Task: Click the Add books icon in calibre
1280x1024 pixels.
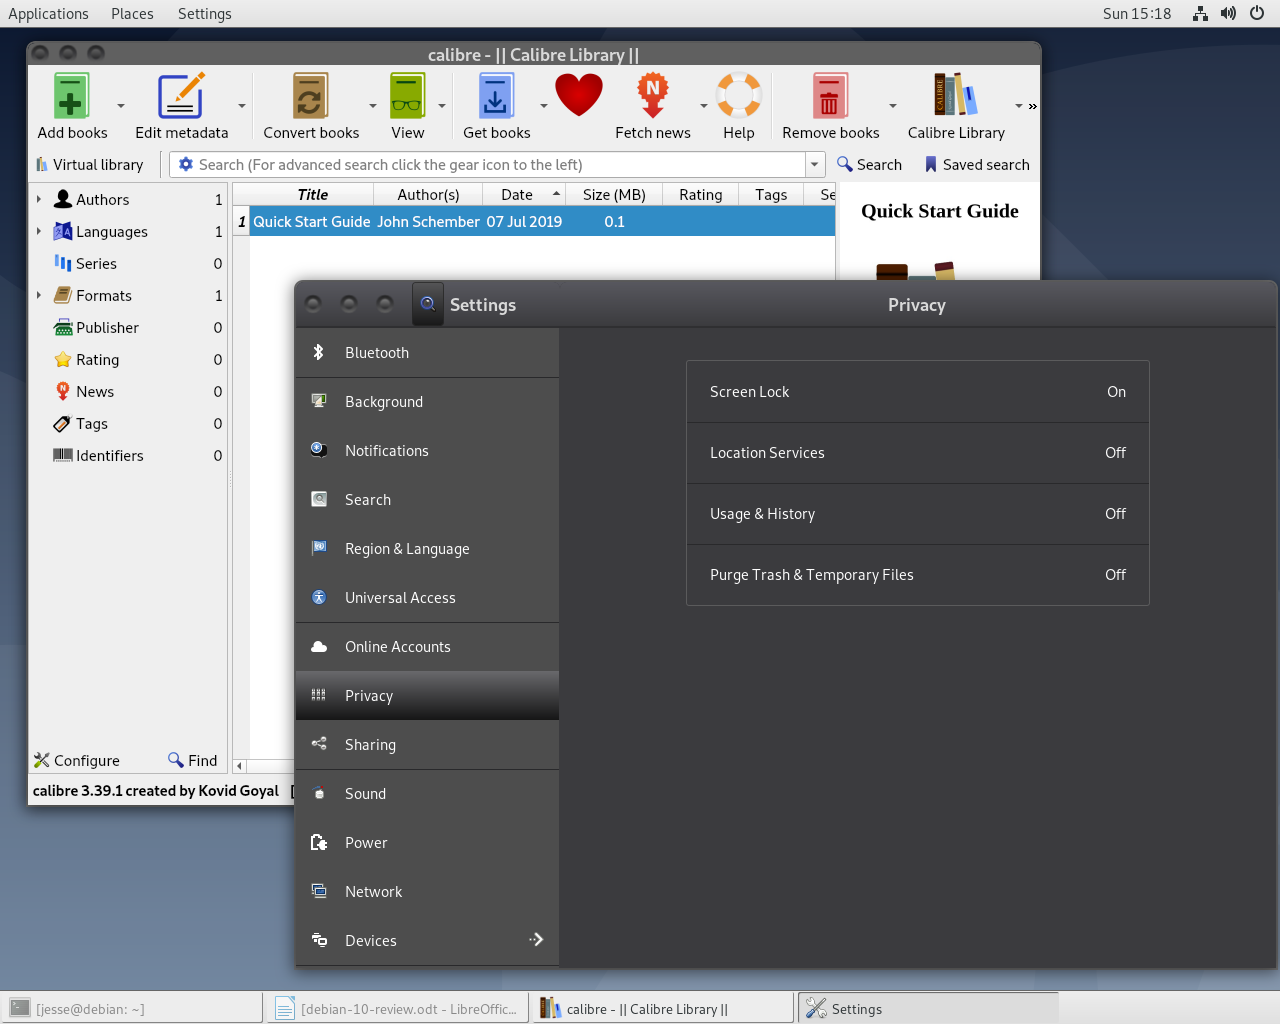Action: (x=71, y=97)
